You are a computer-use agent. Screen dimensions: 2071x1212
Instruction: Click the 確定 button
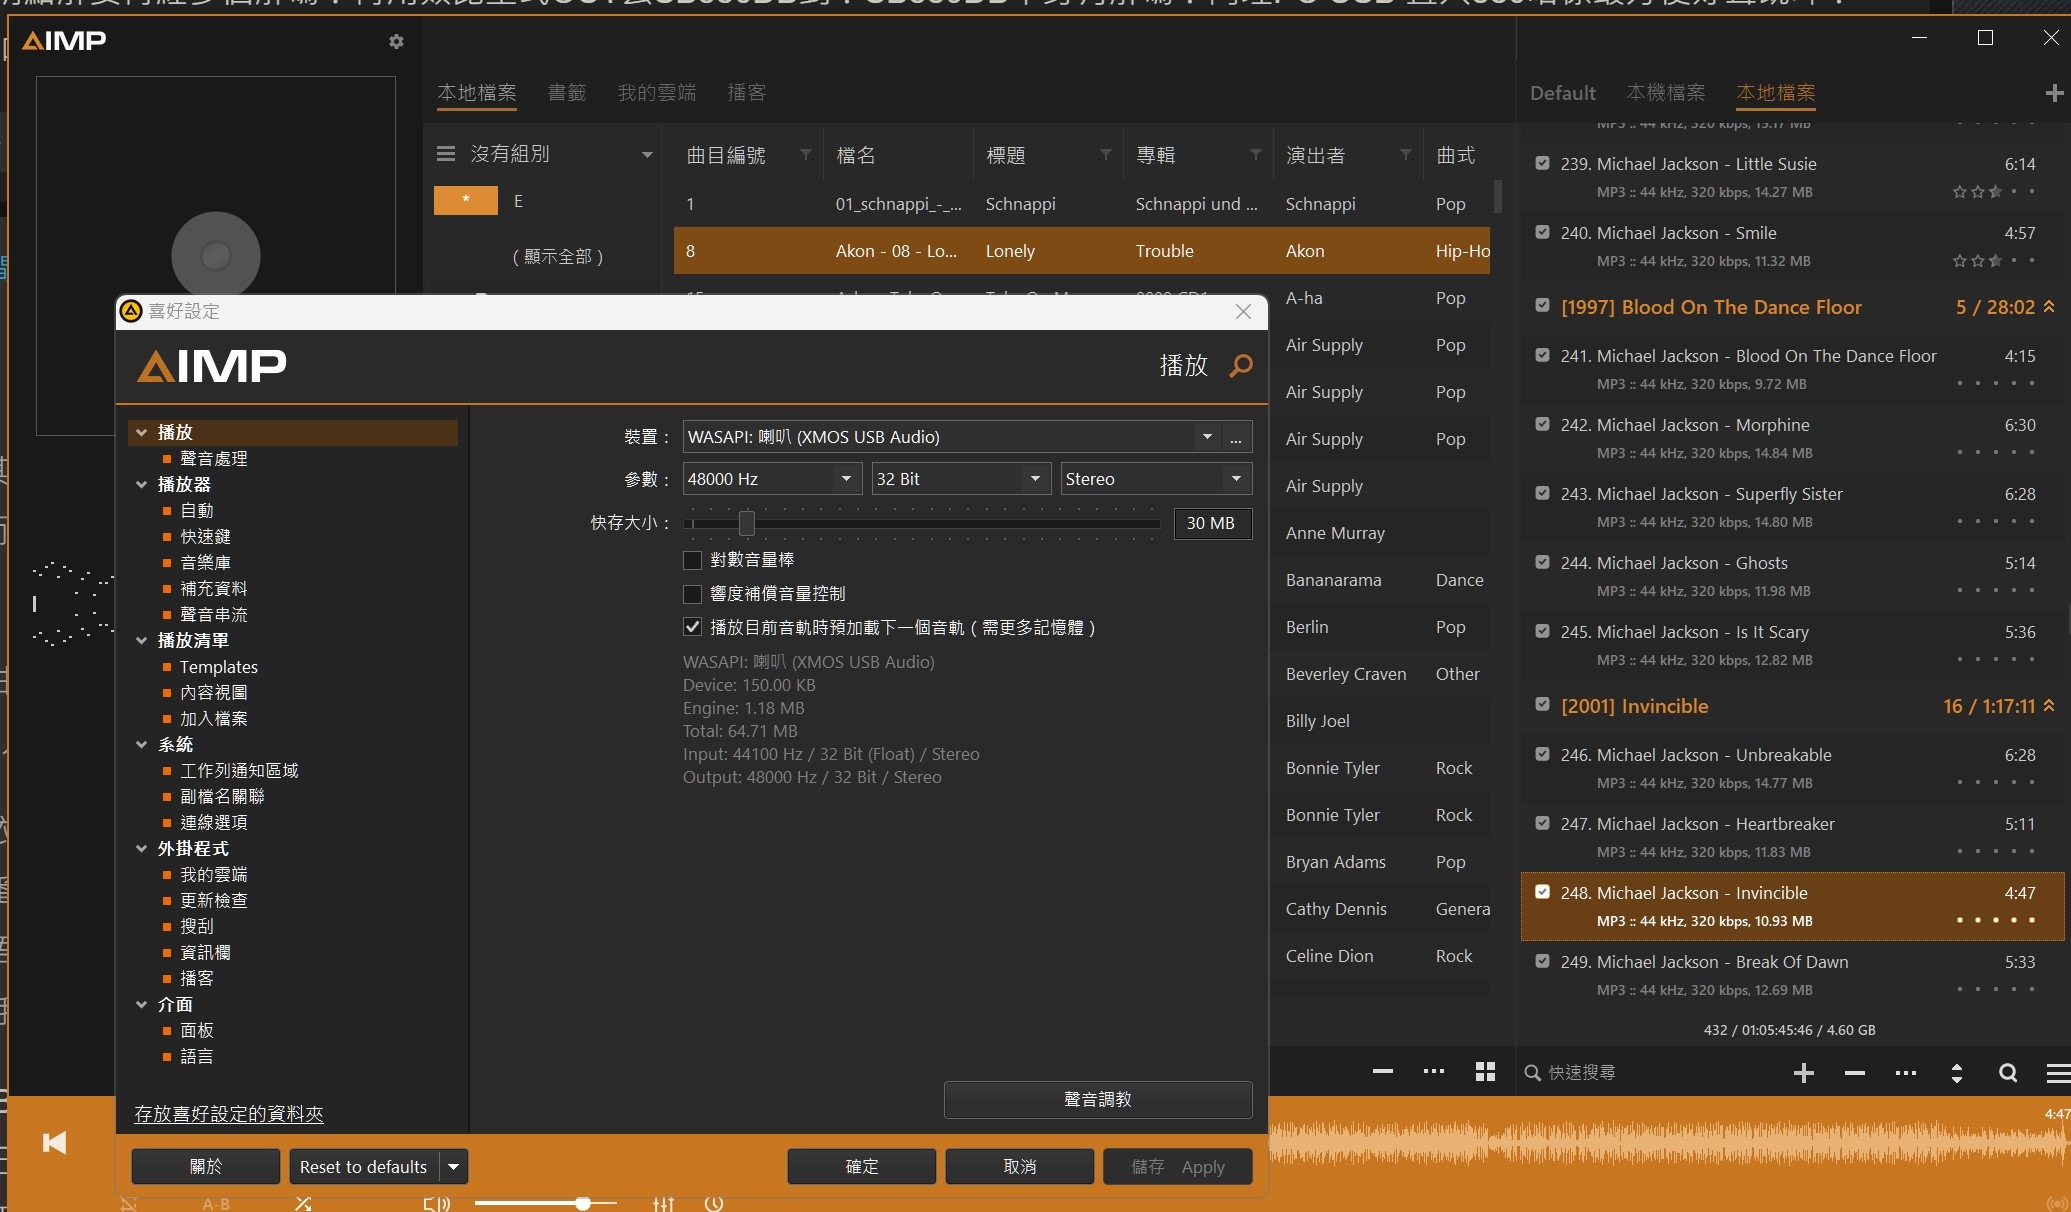coord(862,1167)
